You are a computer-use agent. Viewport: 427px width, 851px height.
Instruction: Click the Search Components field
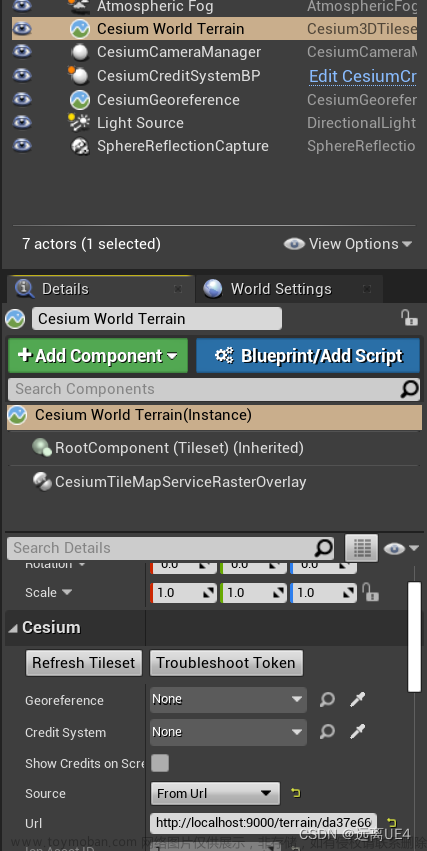(x=204, y=389)
